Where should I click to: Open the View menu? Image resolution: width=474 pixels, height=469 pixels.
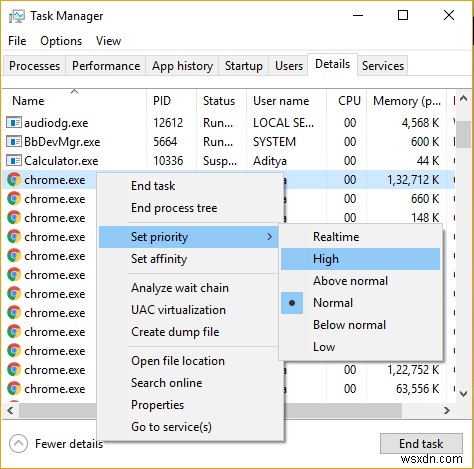pyautogui.click(x=108, y=41)
